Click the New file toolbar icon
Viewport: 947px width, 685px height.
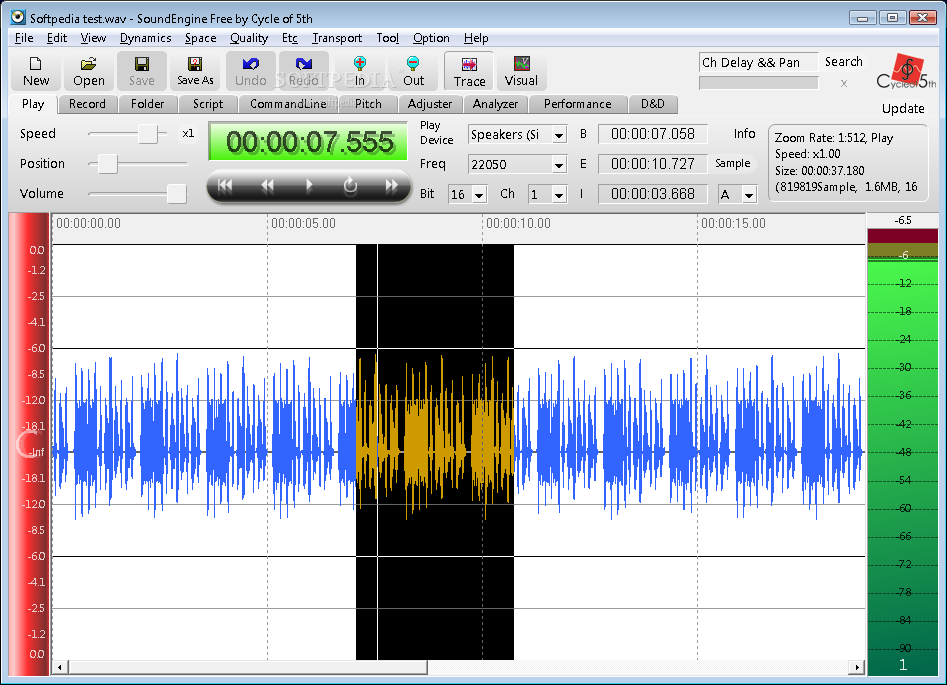coord(36,71)
